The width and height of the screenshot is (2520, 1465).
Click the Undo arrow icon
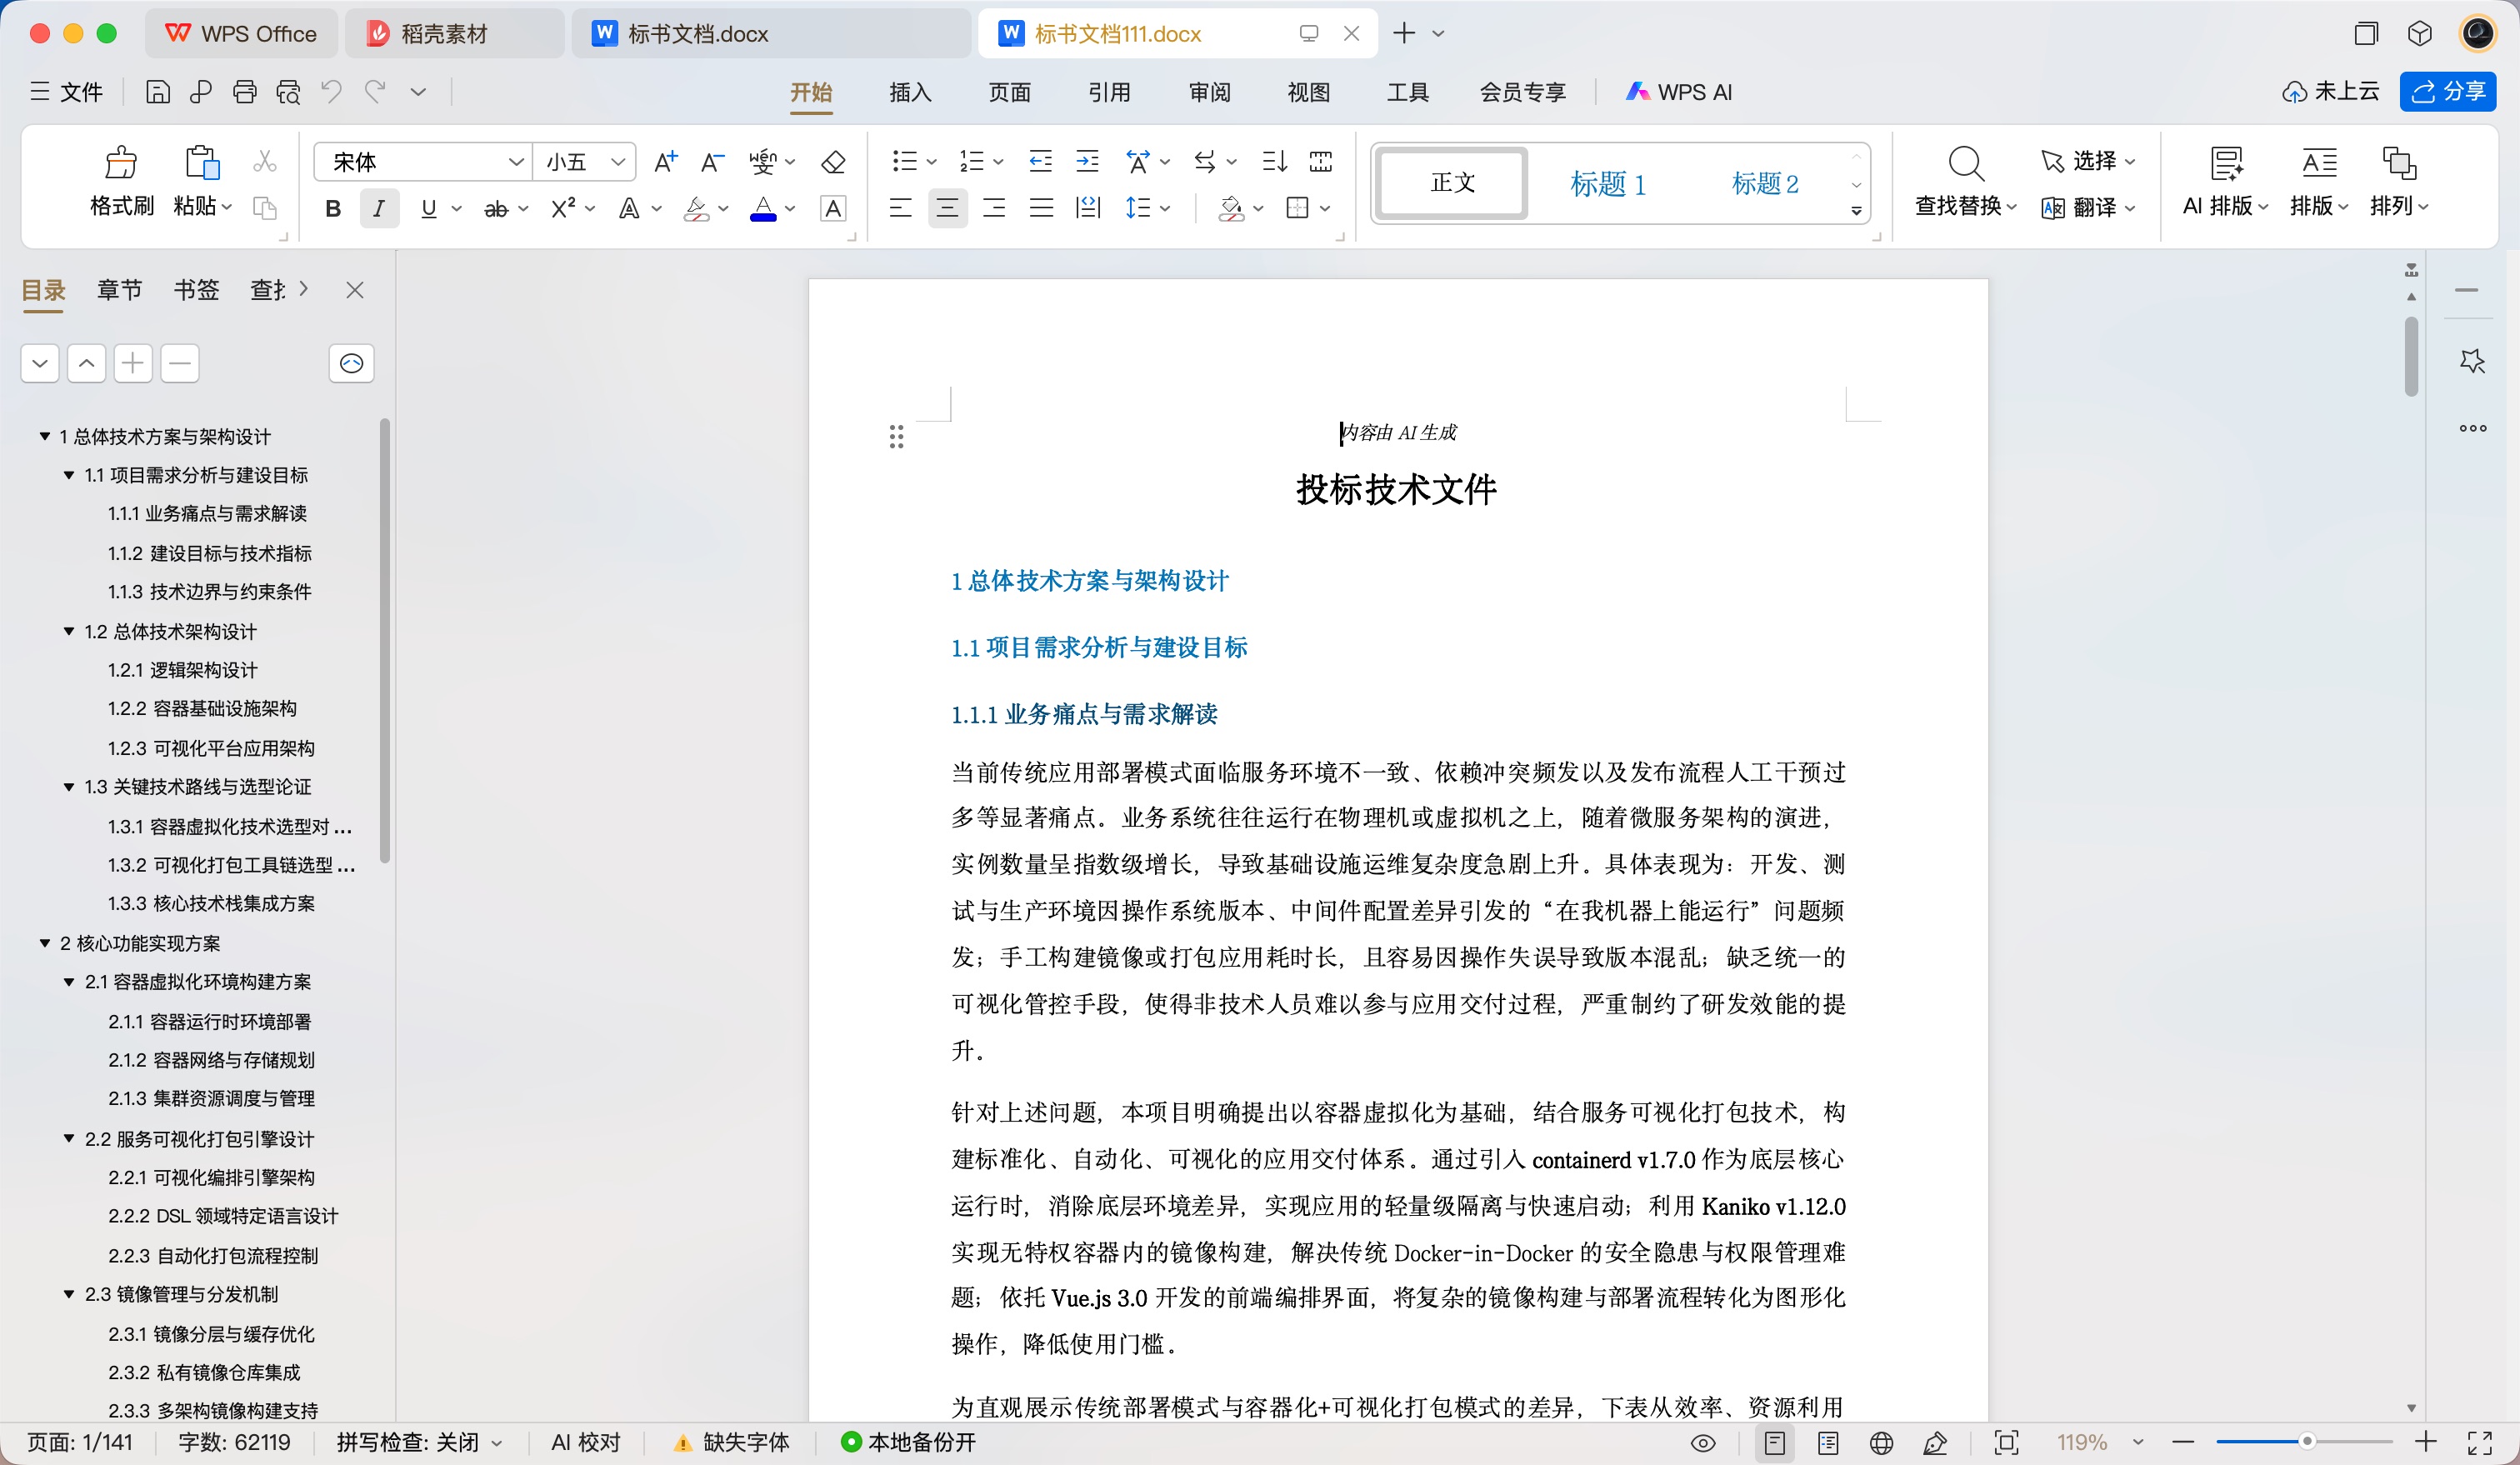(x=331, y=92)
